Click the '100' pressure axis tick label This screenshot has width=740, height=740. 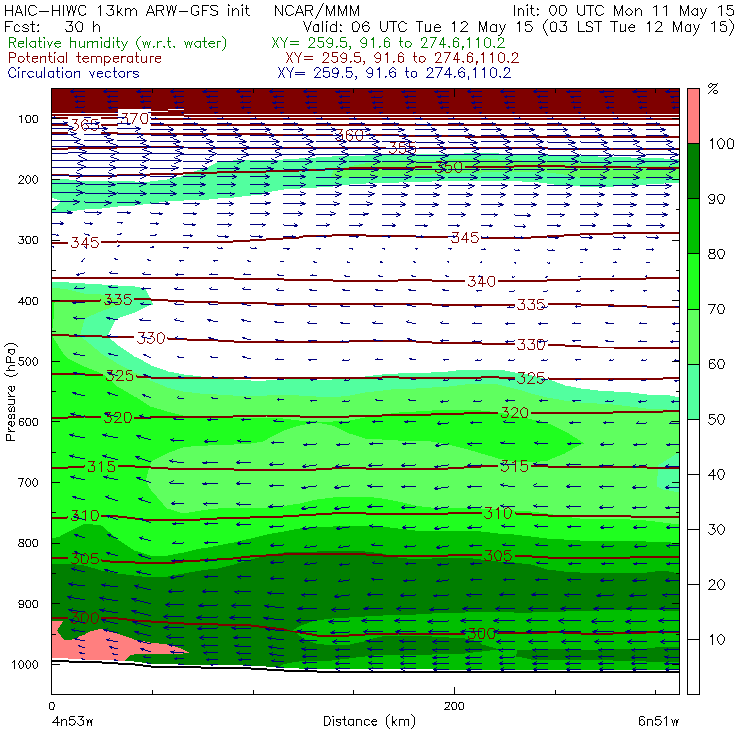click(28, 119)
